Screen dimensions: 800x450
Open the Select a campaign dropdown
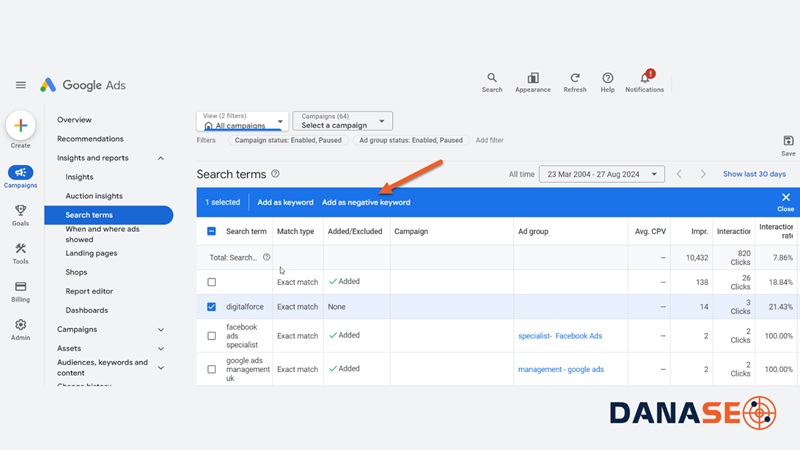coord(342,121)
